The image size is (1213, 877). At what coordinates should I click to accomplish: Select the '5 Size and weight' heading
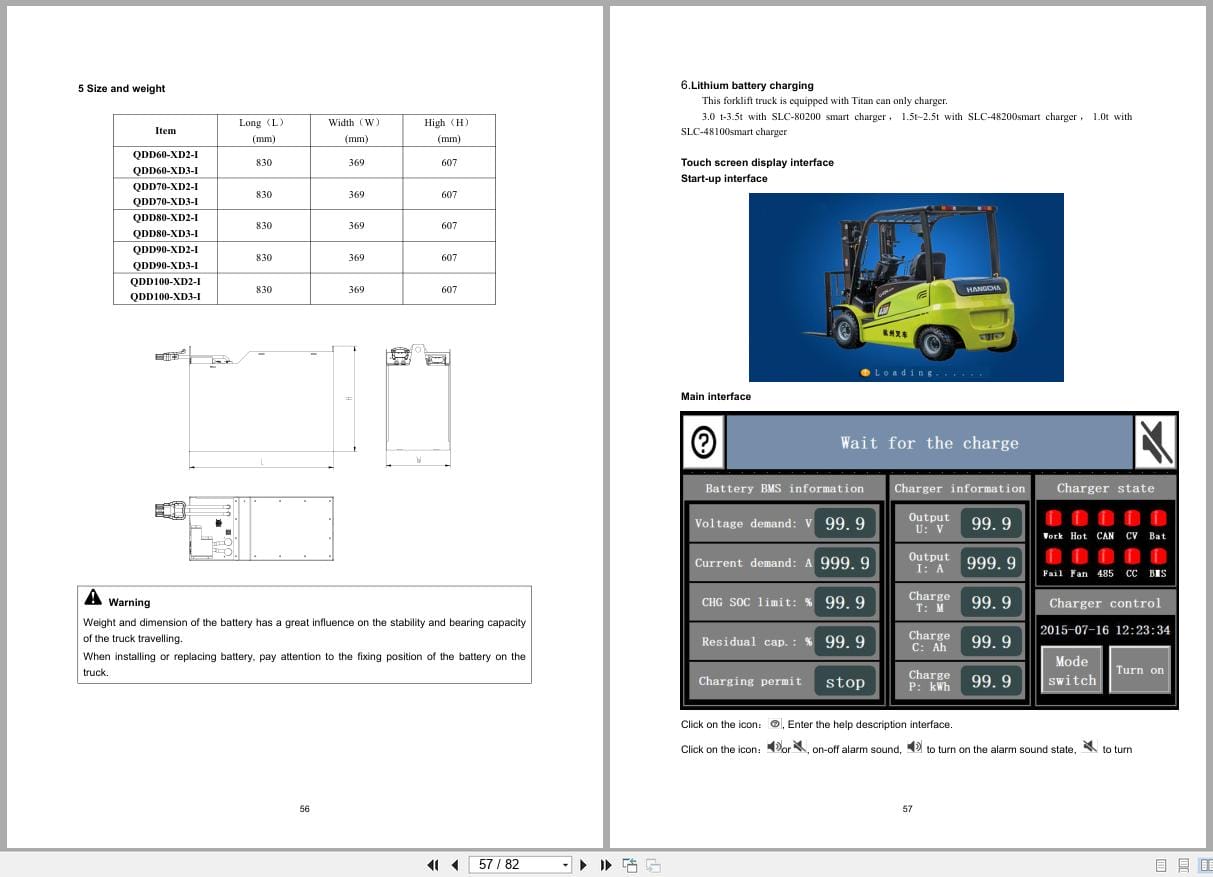121,89
